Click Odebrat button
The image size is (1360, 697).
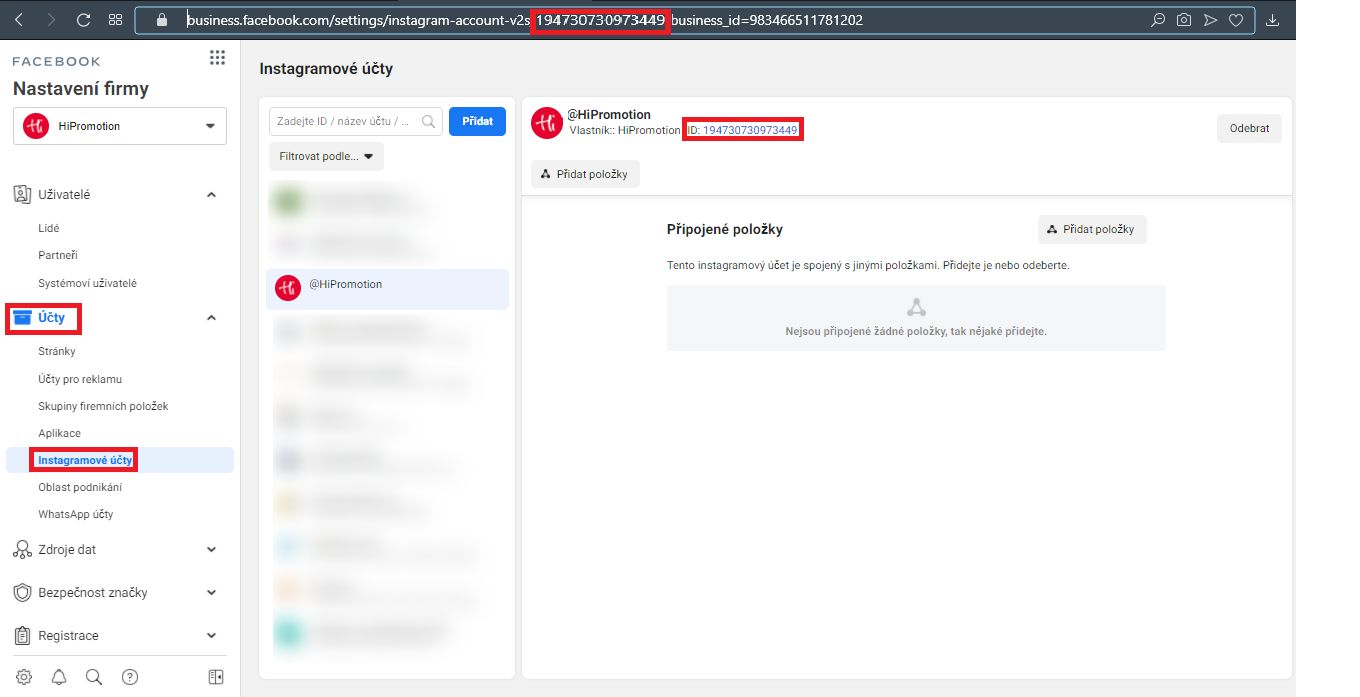(1249, 128)
